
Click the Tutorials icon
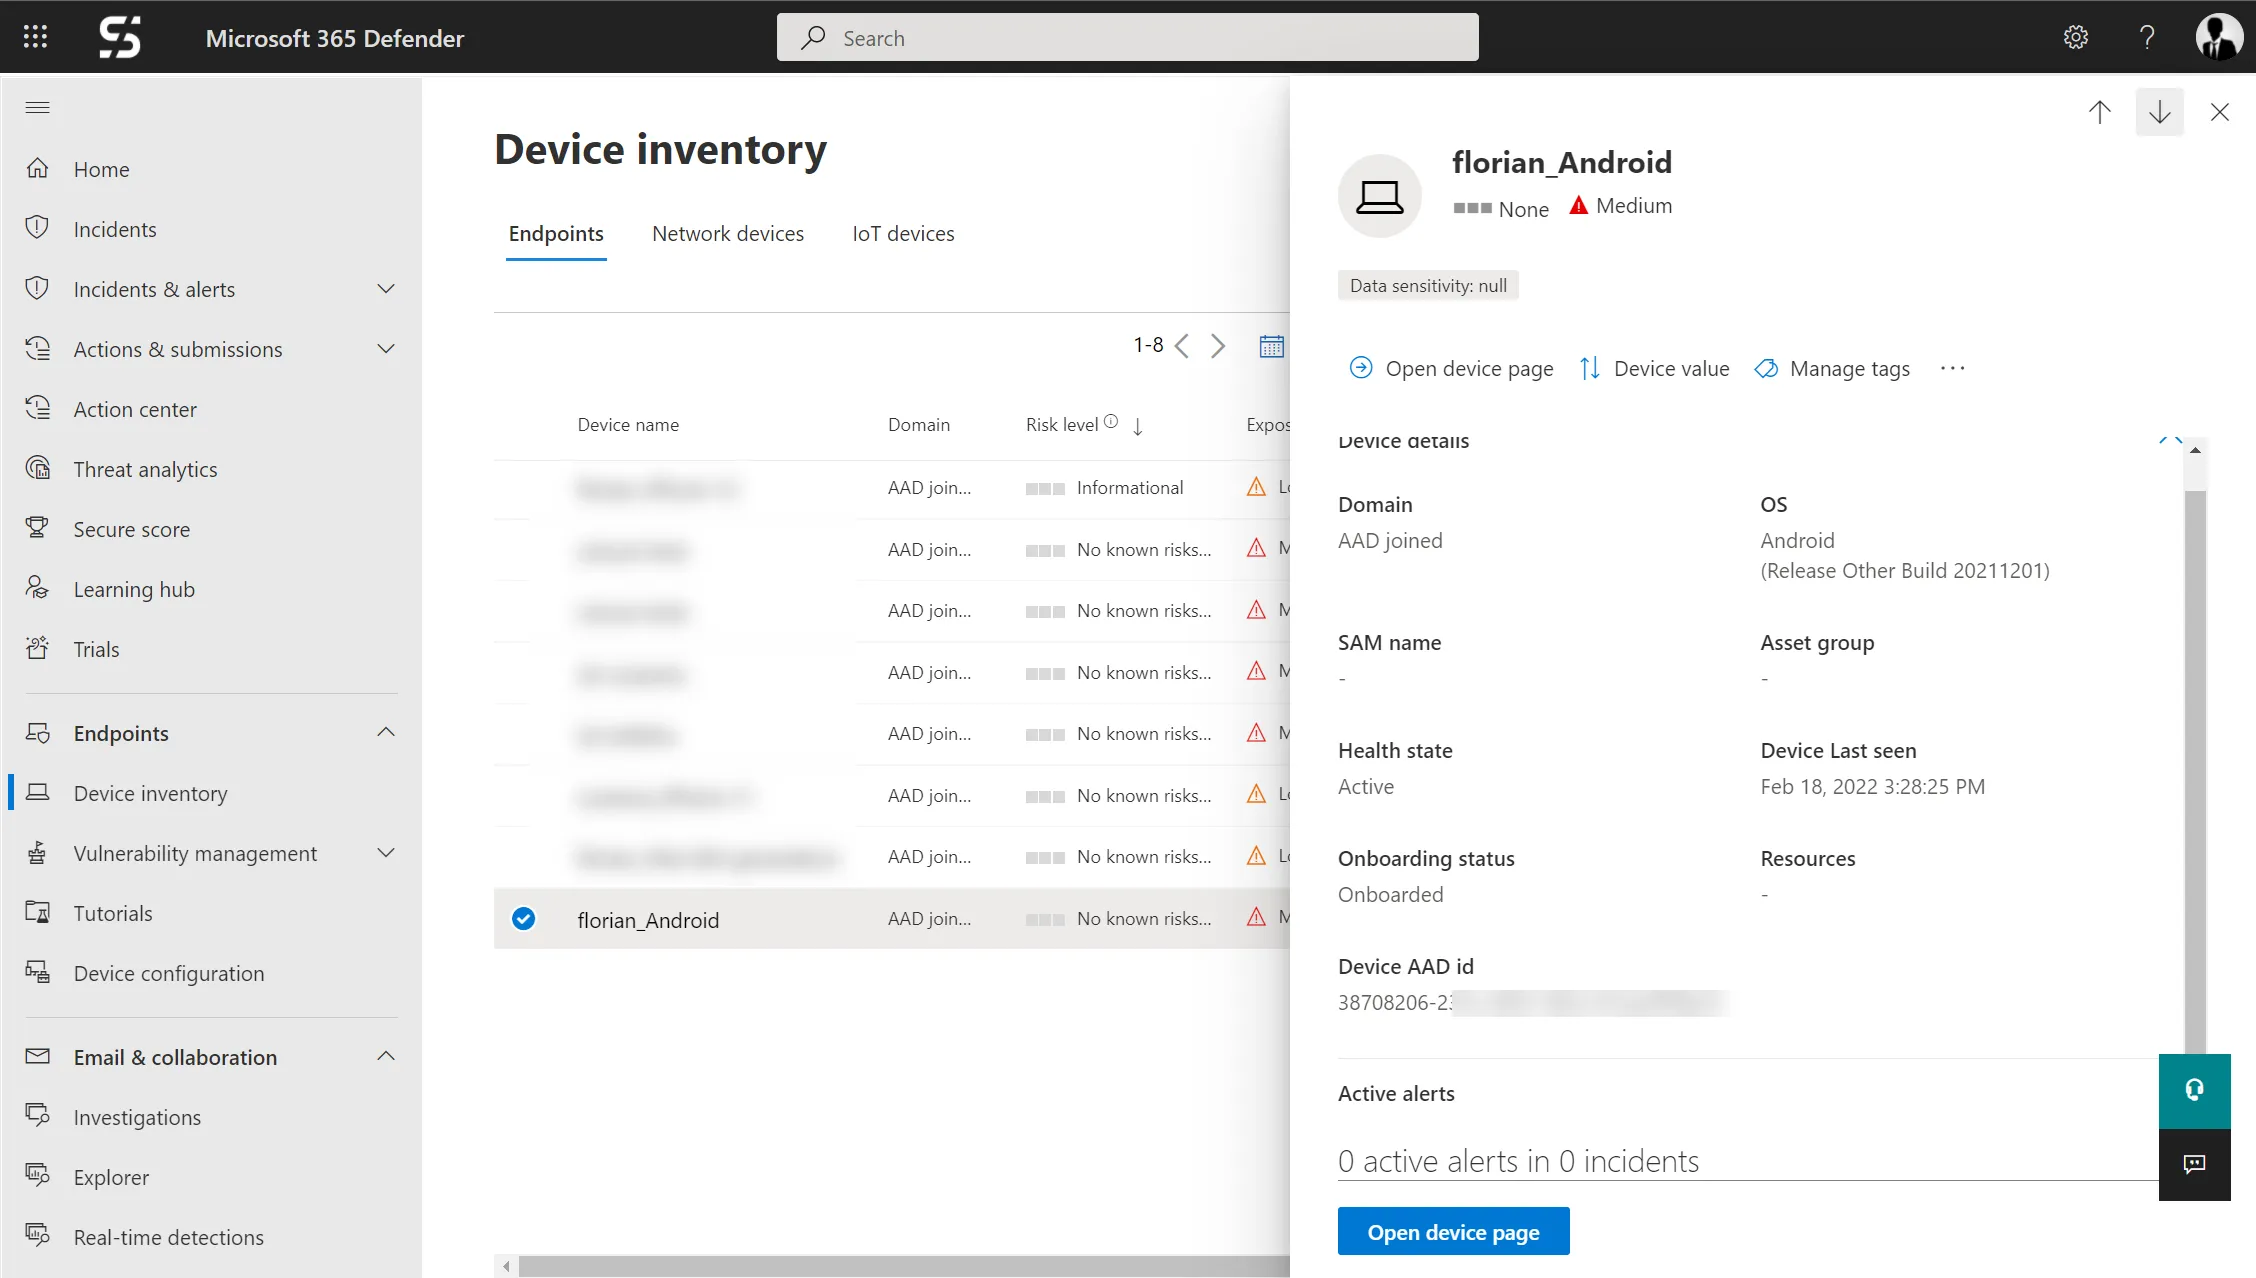[x=37, y=912]
